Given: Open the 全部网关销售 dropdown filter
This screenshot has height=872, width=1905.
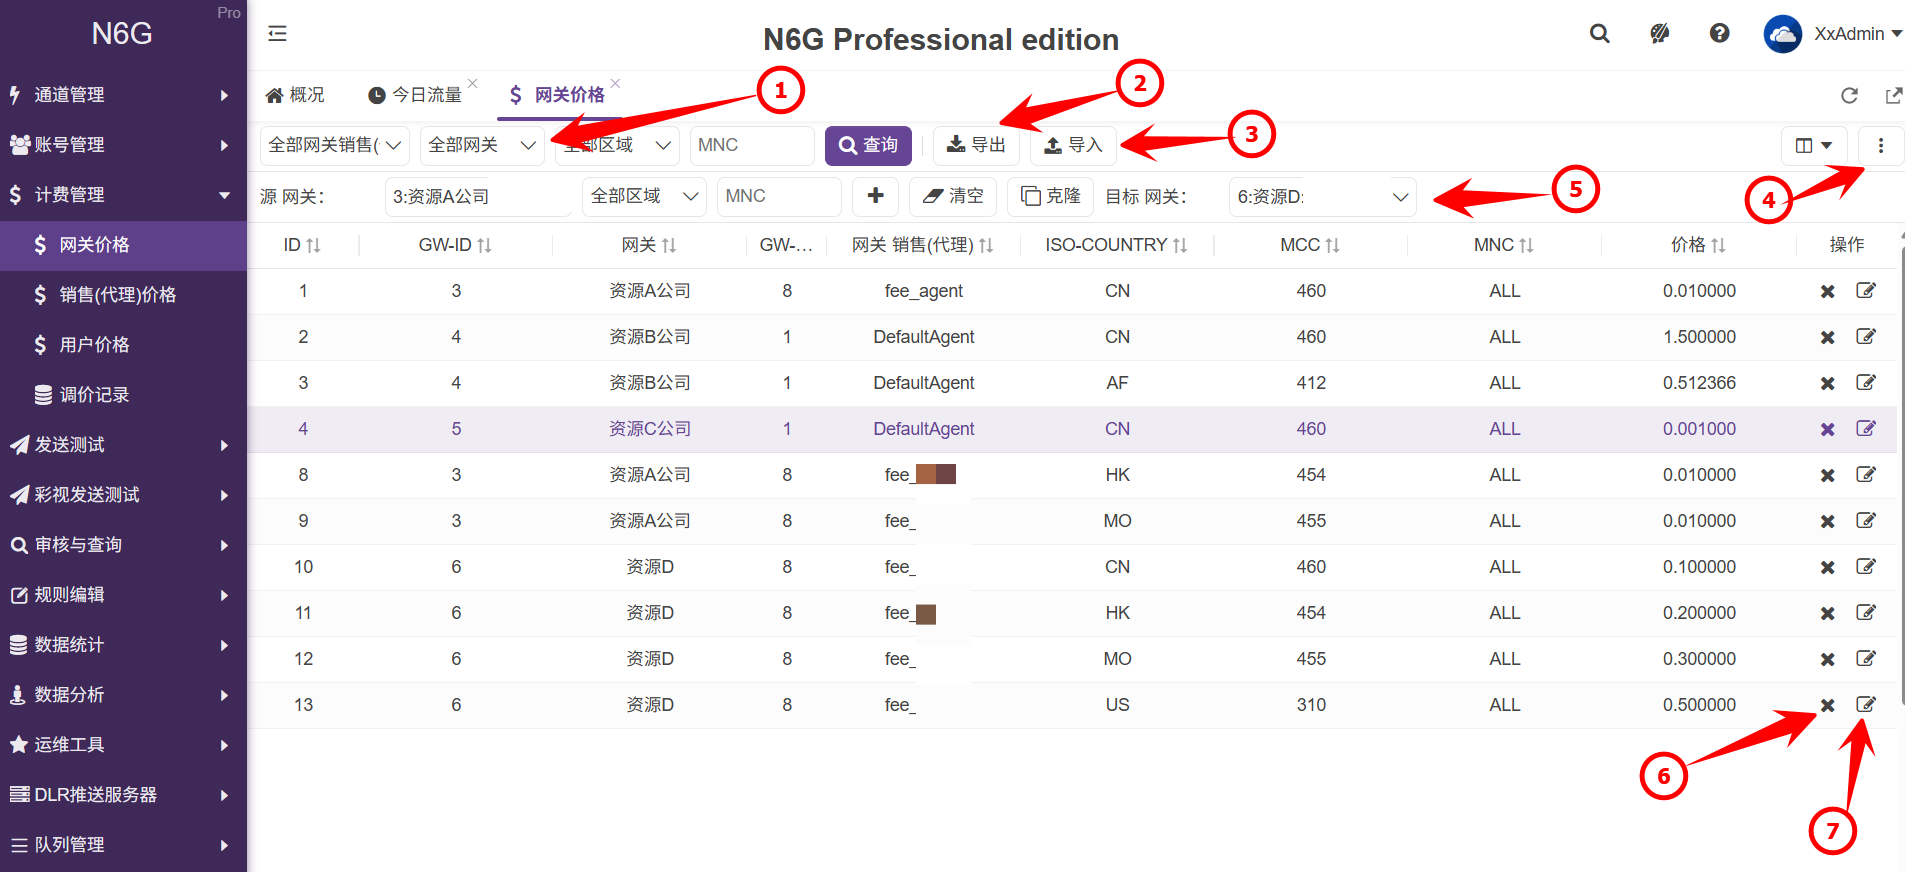Looking at the screenshot, I should coord(335,146).
